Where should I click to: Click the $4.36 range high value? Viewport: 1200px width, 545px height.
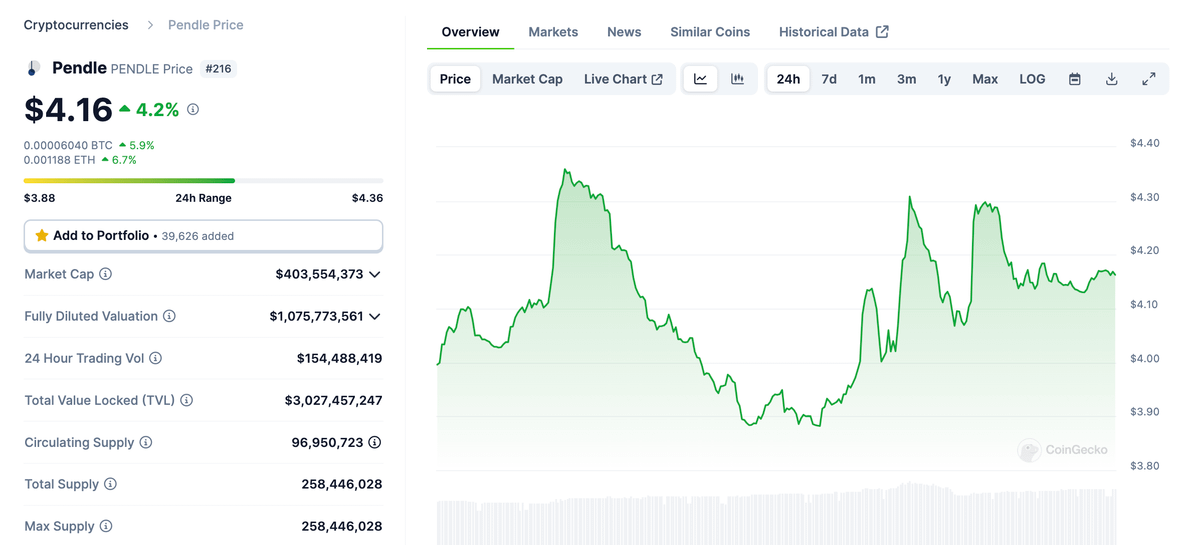pos(367,198)
